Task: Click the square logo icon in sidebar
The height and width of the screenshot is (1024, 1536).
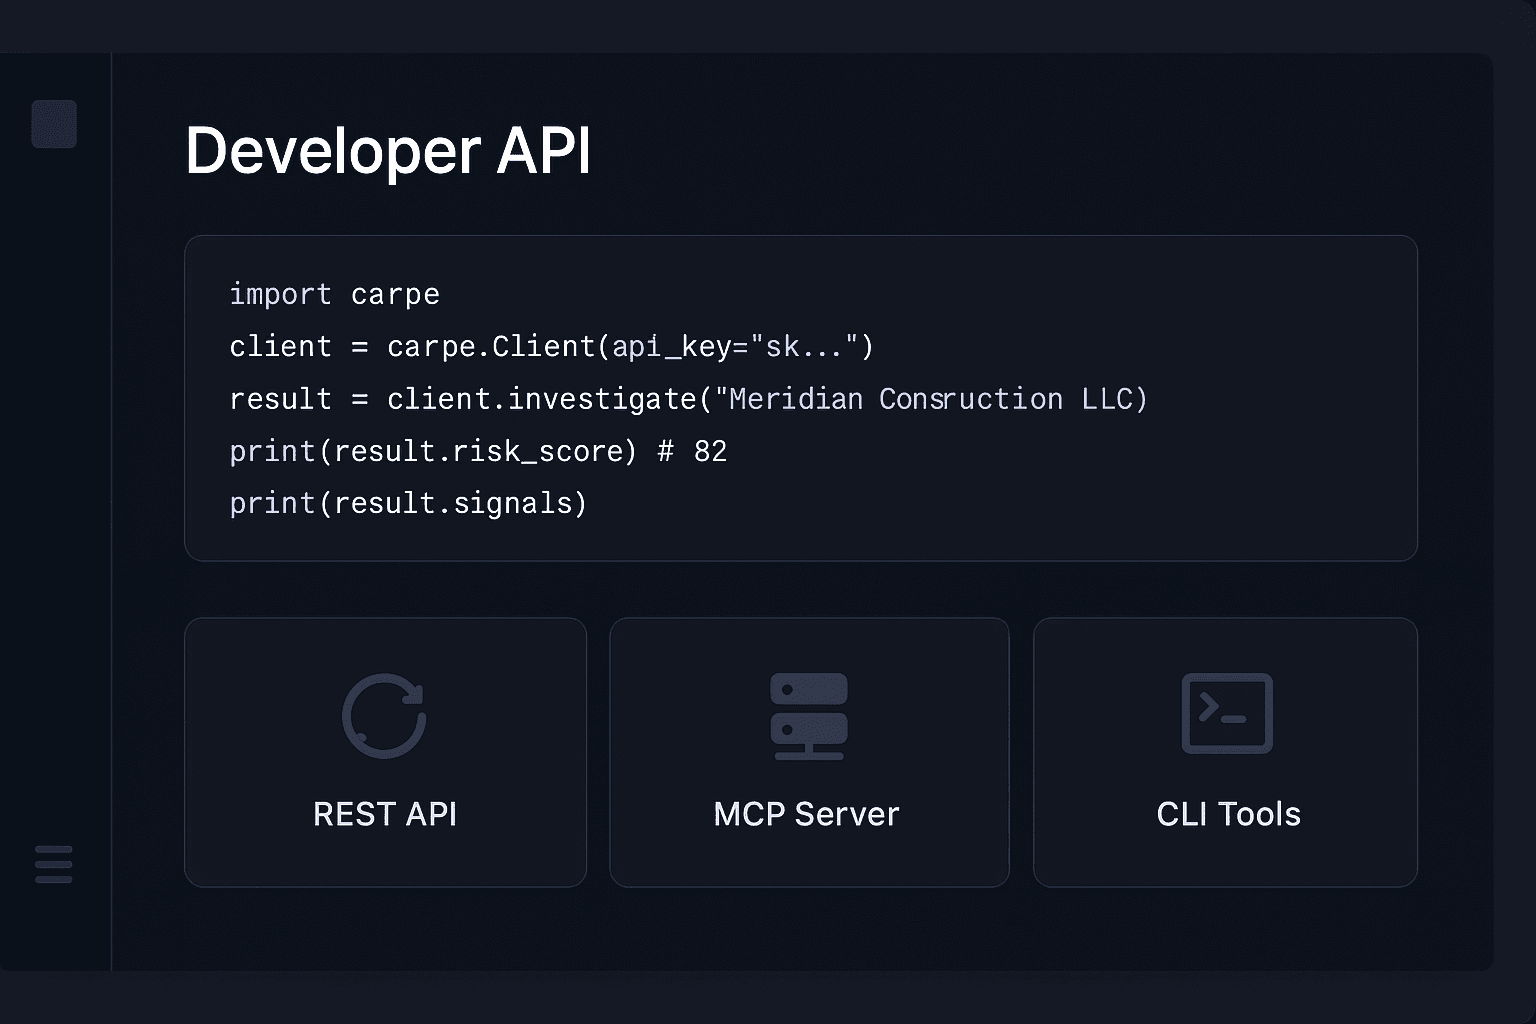Action: point(54,124)
